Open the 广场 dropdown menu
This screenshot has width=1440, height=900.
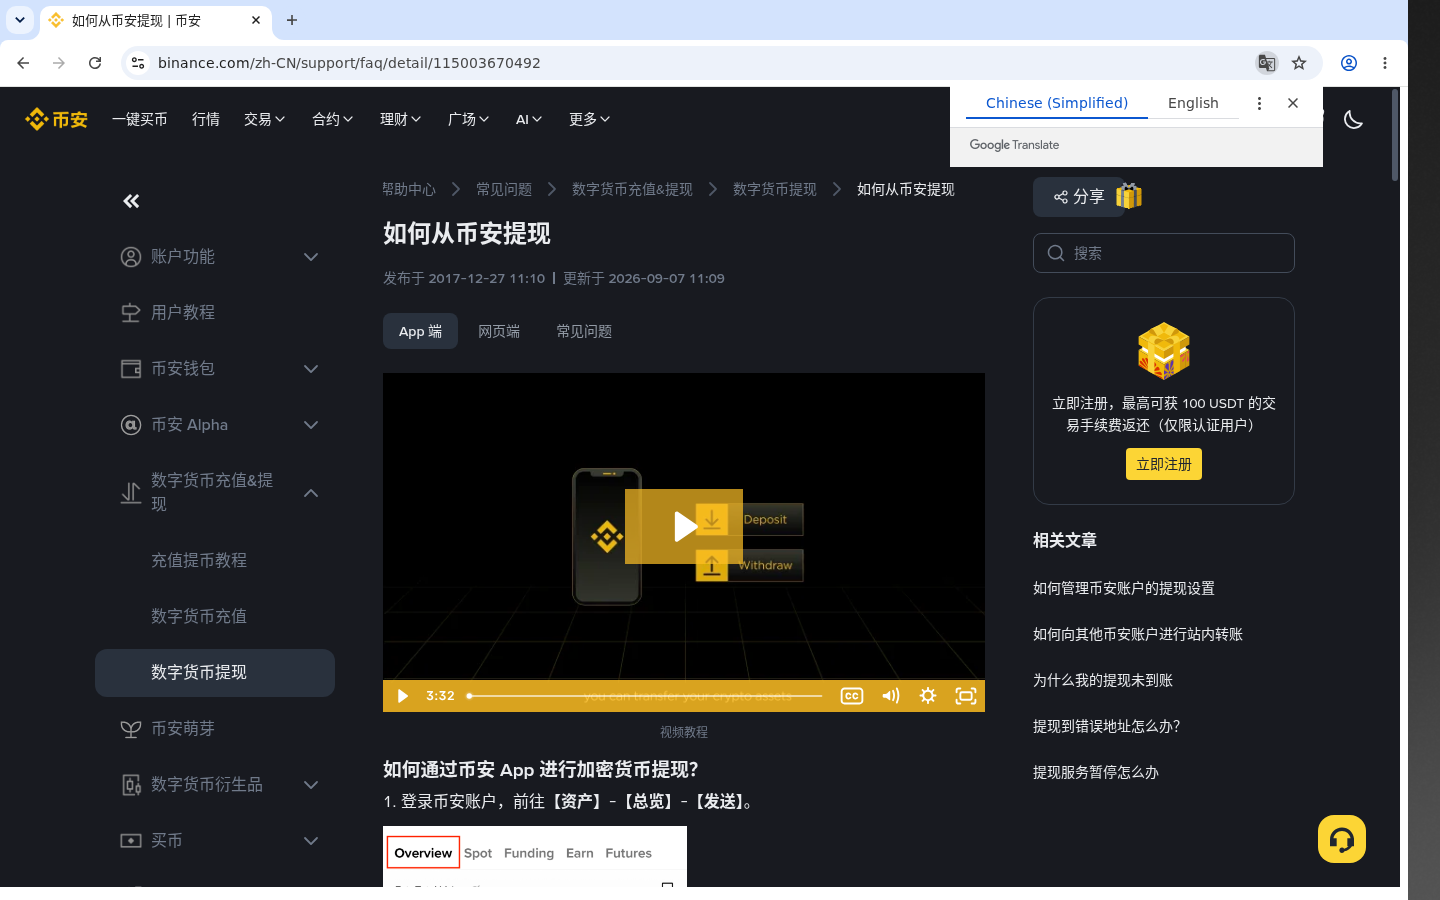click(x=469, y=119)
